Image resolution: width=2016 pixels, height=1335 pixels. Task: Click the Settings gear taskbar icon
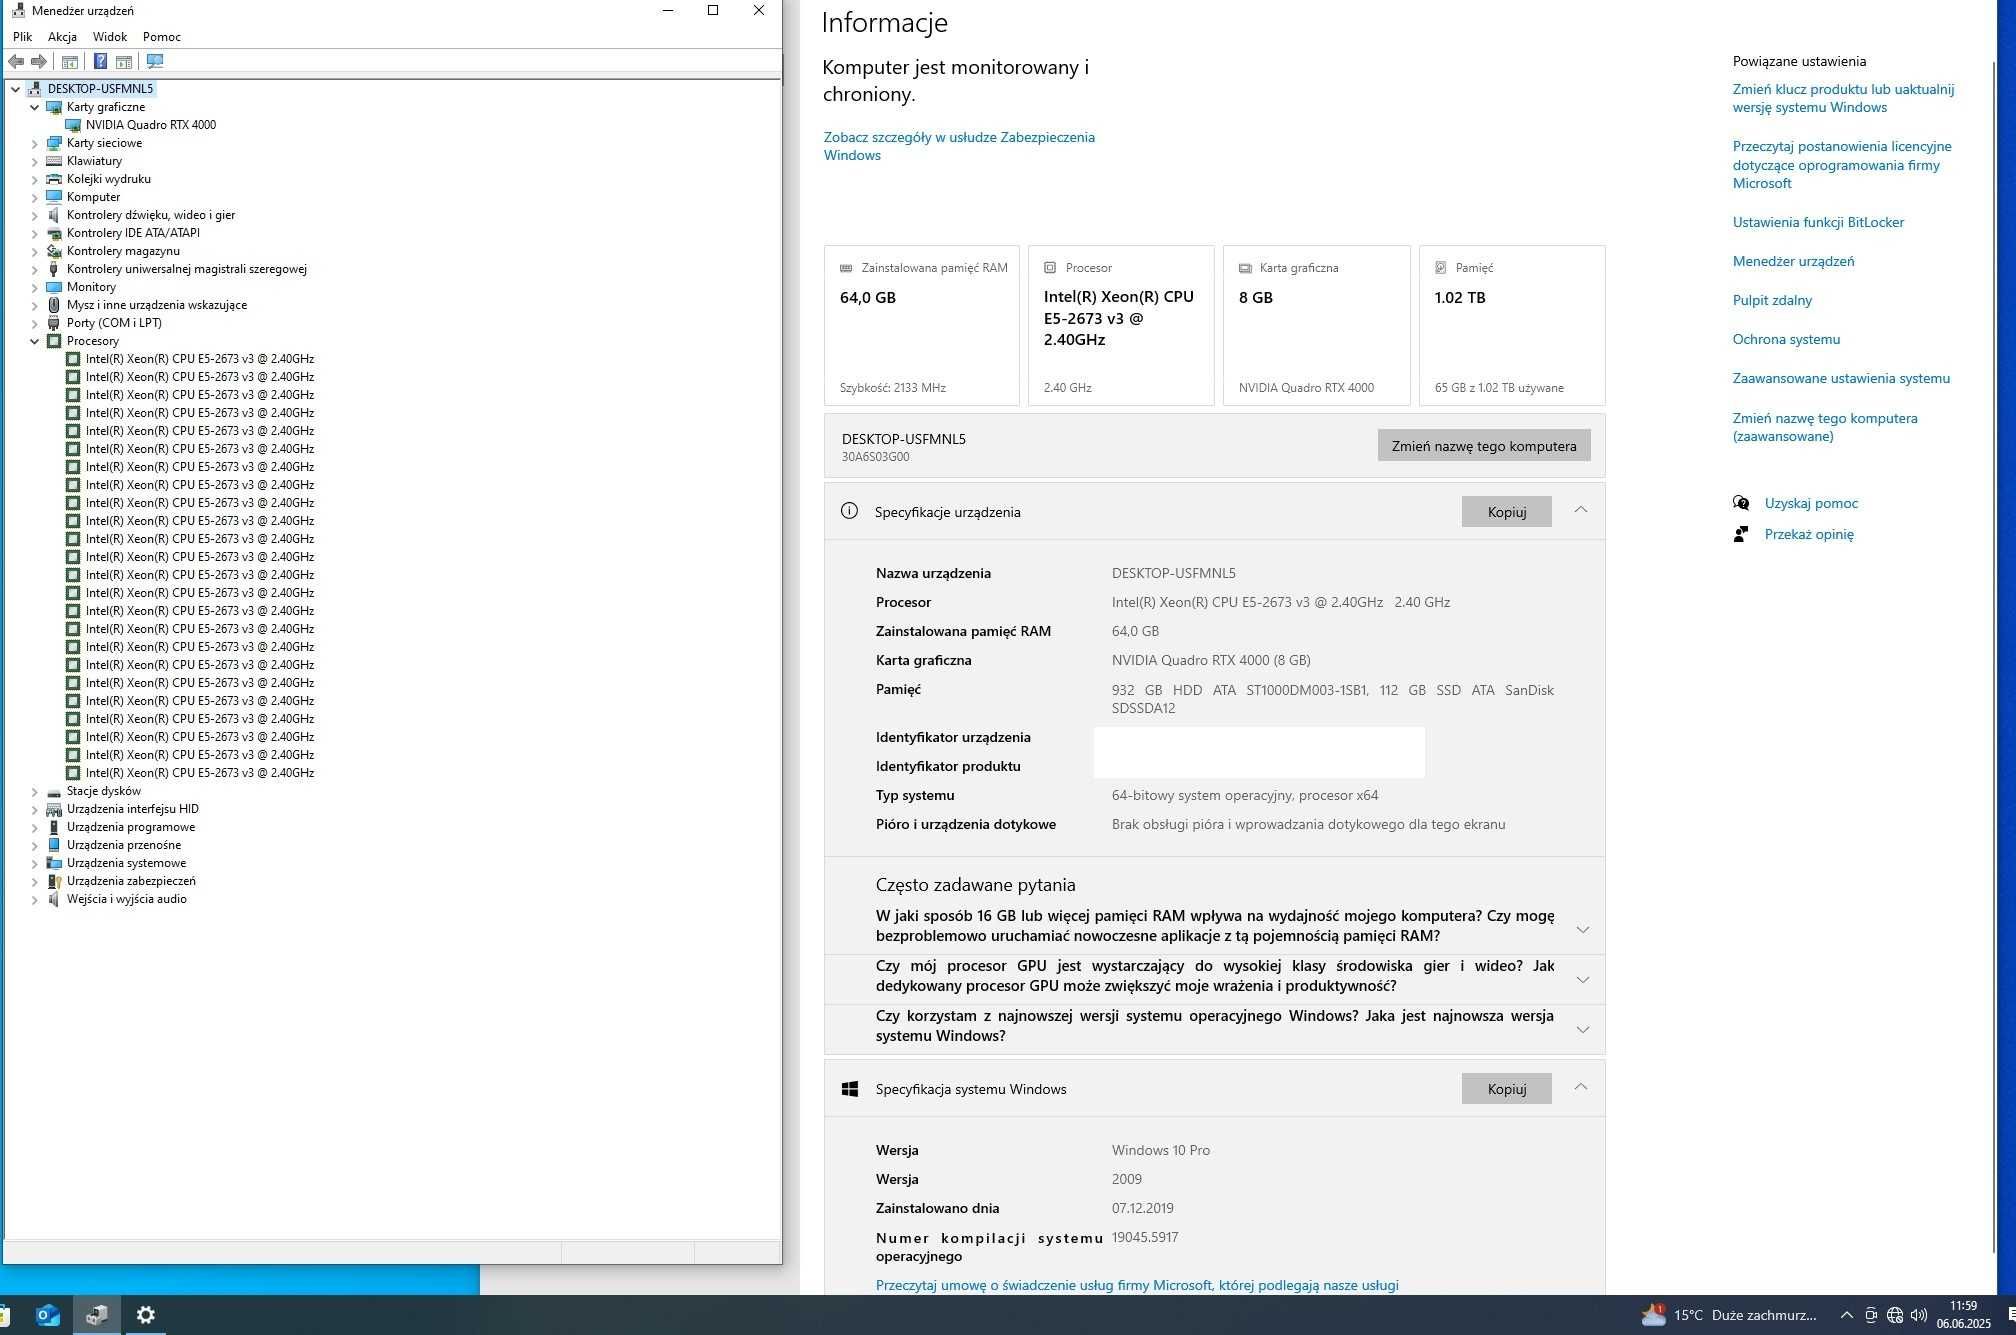146,1315
